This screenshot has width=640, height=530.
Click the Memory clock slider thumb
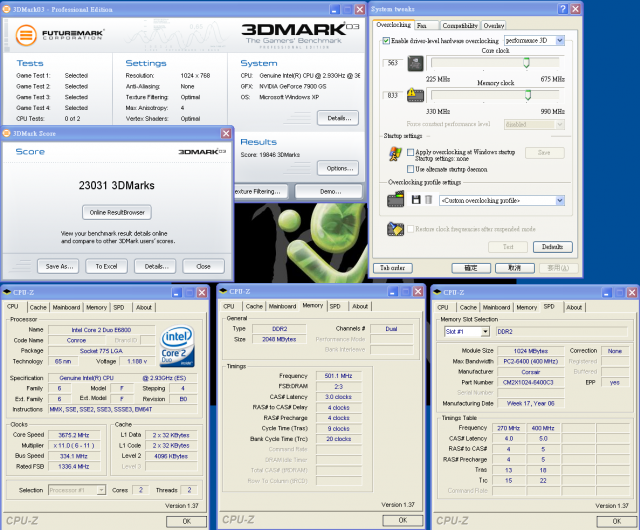(527, 95)
